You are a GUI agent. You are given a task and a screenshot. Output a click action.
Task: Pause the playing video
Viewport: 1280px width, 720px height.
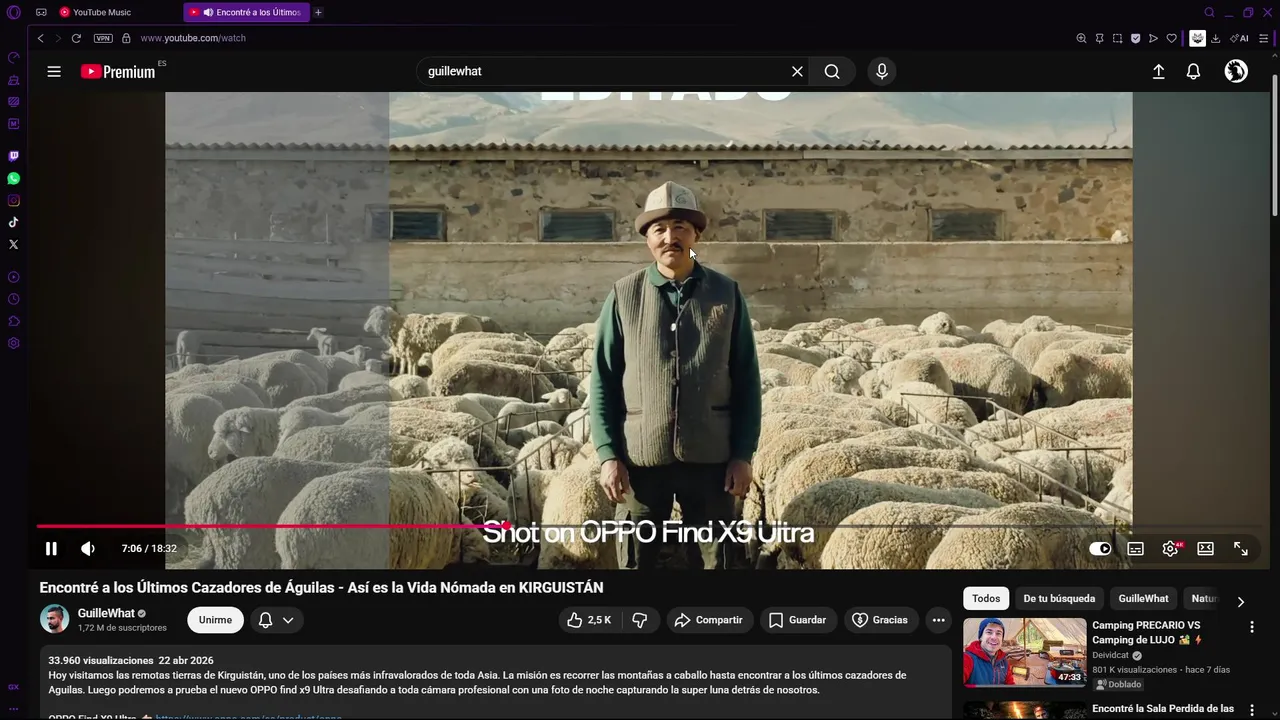(x=51, y=548)
